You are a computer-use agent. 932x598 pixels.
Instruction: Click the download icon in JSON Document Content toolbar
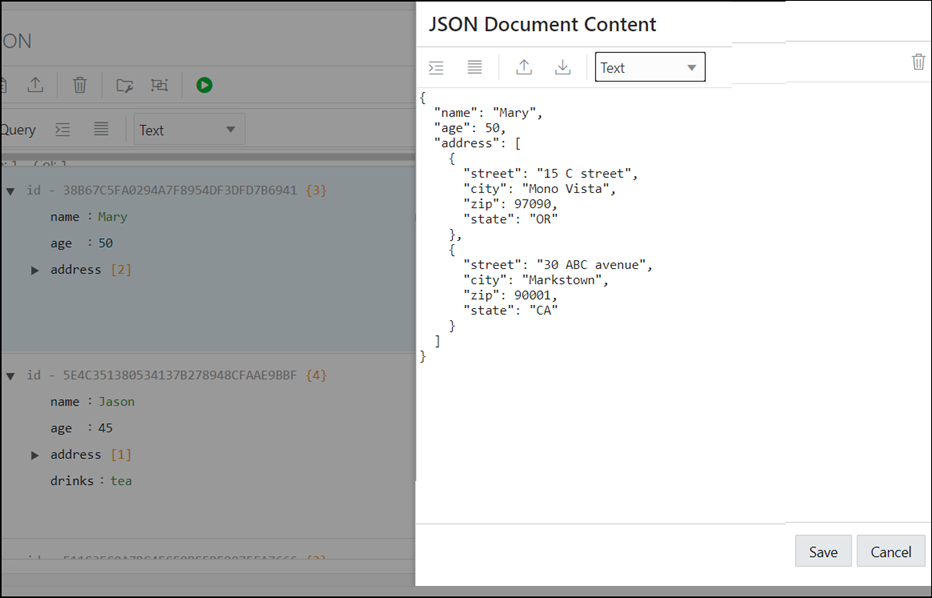coord(562,67)
